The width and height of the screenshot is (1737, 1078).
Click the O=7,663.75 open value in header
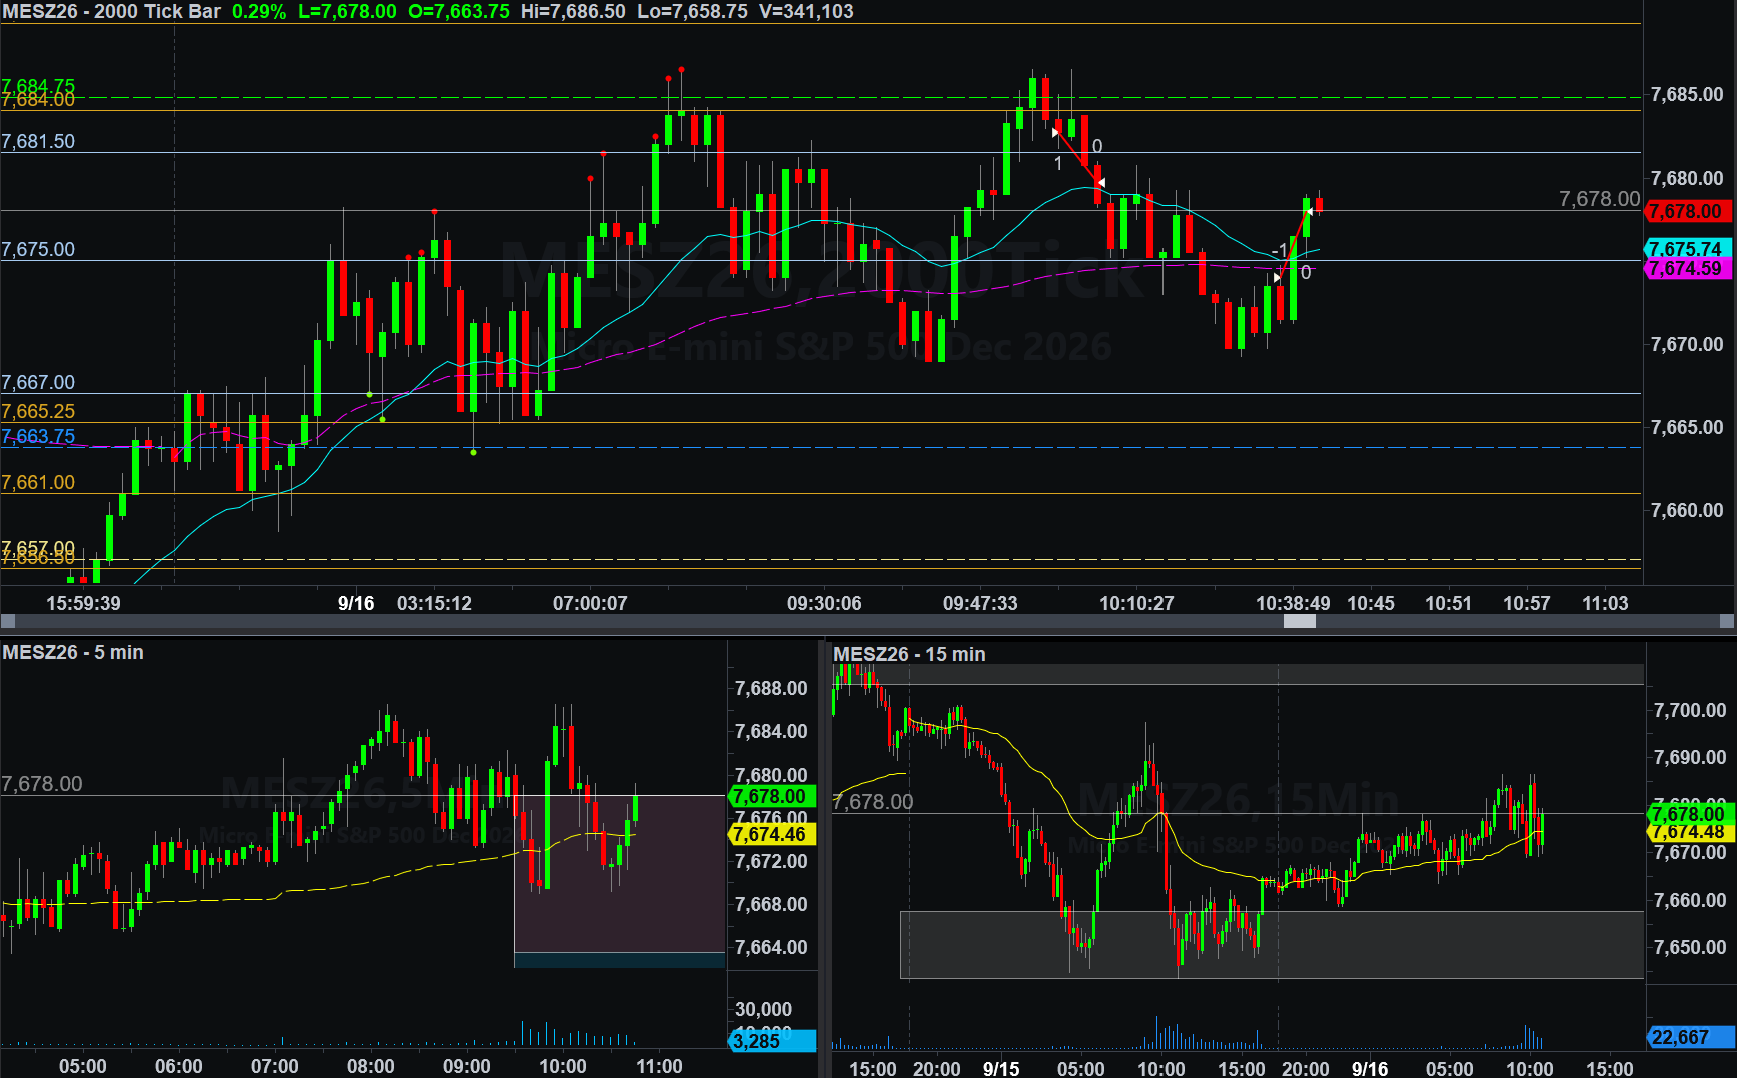[459, 12]
